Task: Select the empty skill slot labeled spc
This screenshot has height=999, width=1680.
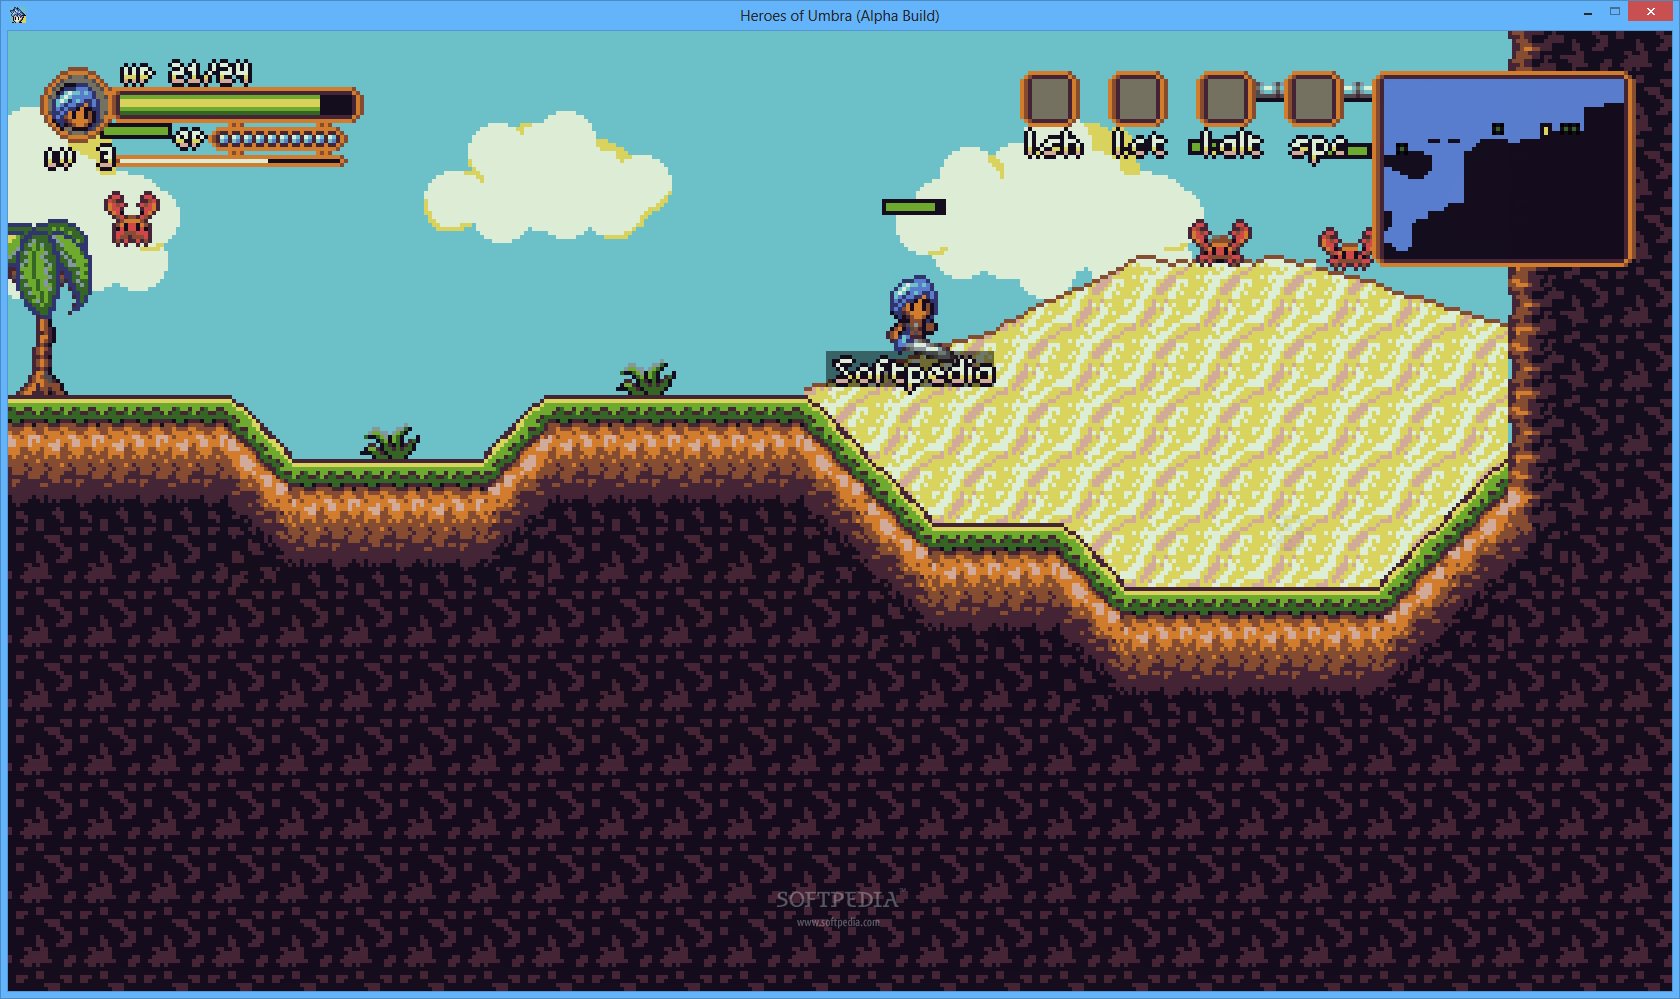Action: [1313, 99]
